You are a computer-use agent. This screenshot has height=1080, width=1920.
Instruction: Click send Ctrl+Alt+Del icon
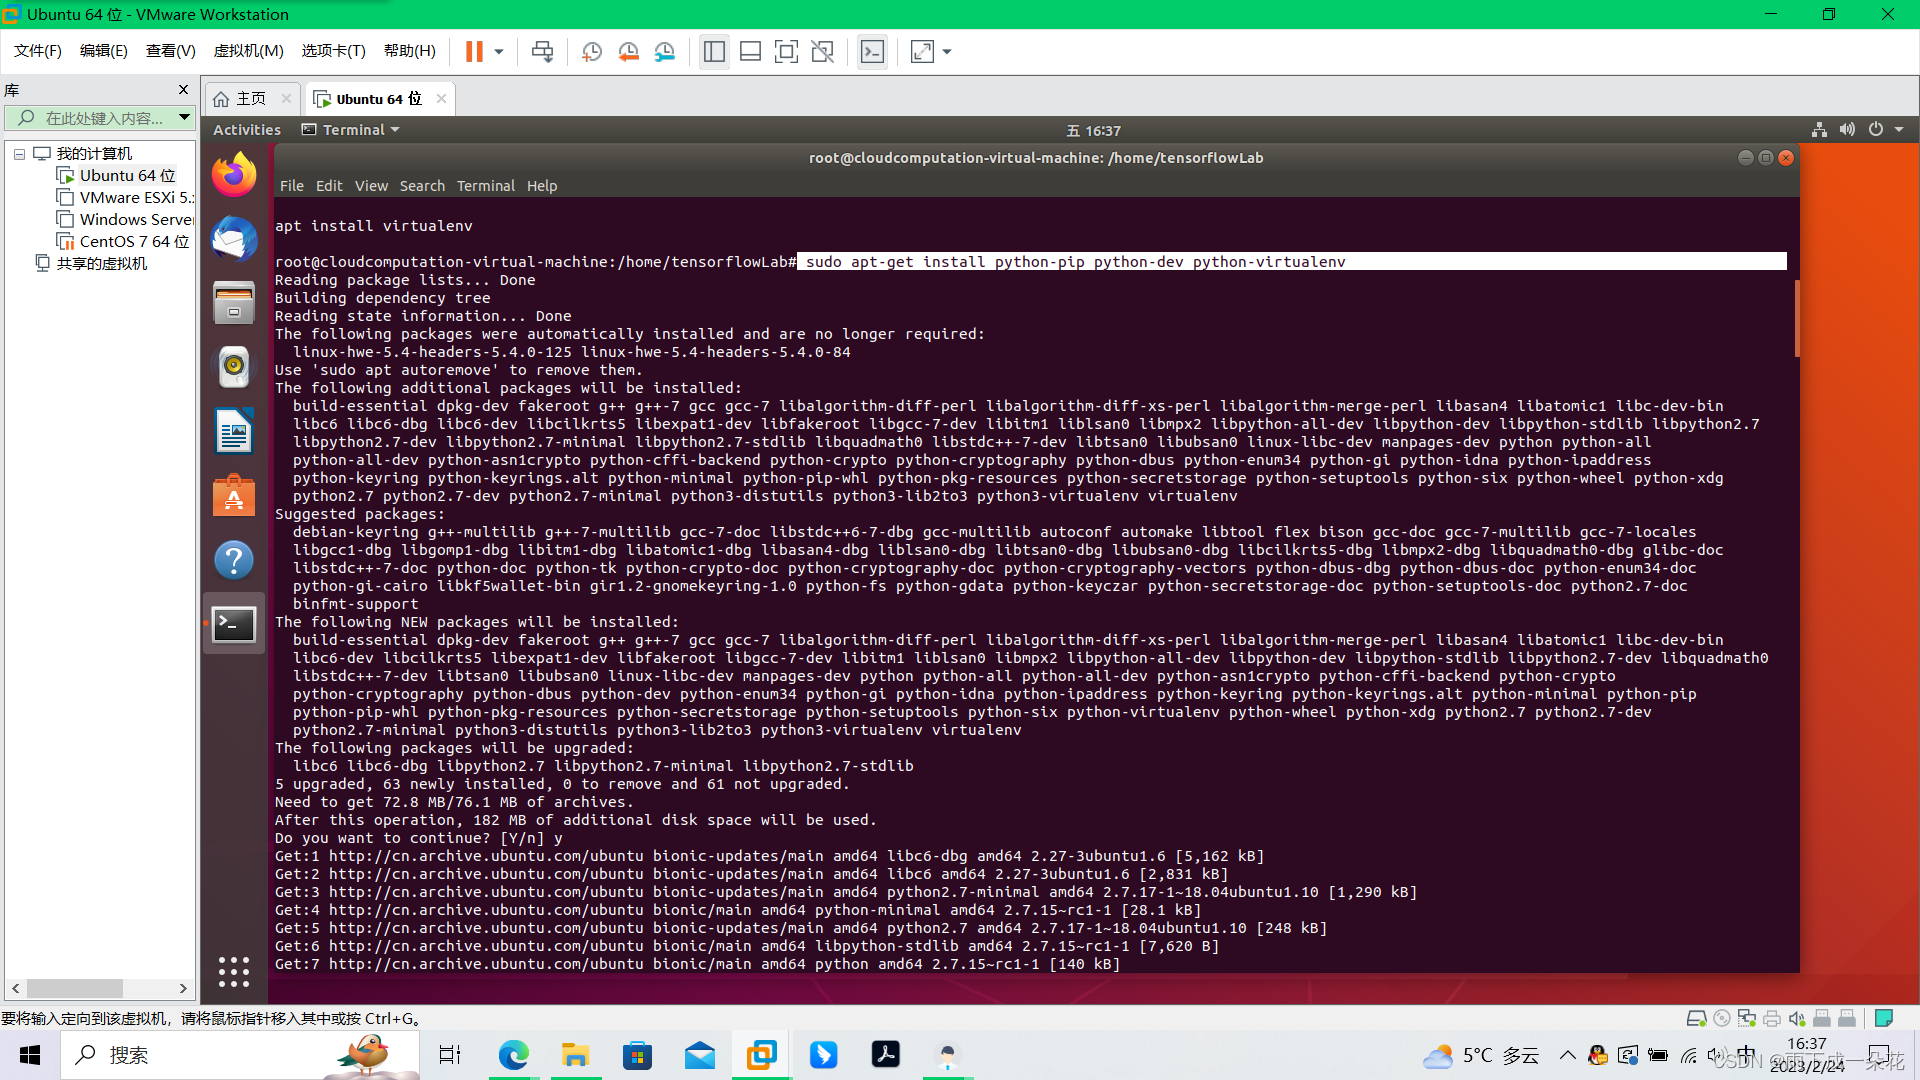(x=542, y=52)
